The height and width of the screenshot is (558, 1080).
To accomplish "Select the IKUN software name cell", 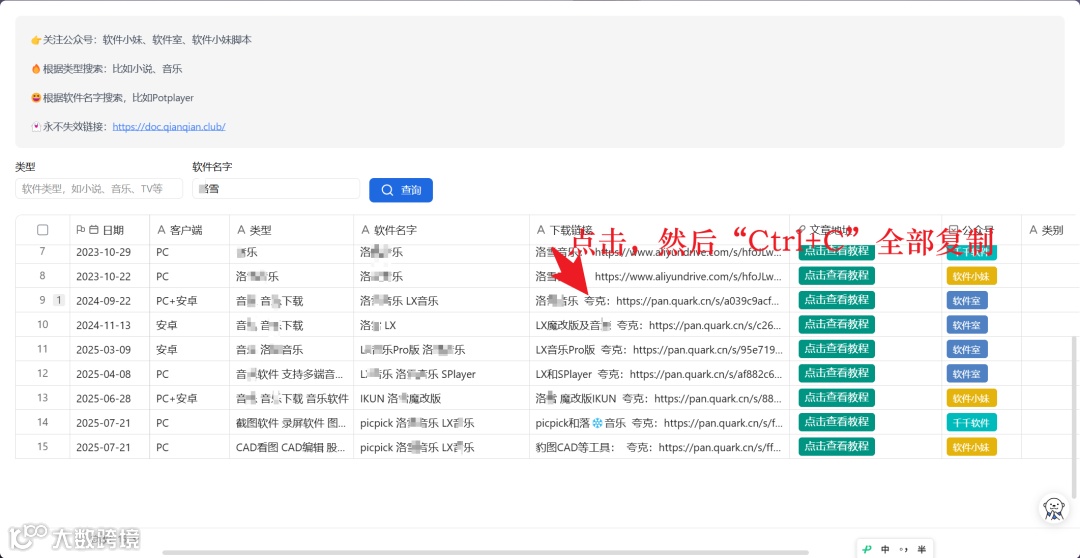I will [x=442, y=398].
